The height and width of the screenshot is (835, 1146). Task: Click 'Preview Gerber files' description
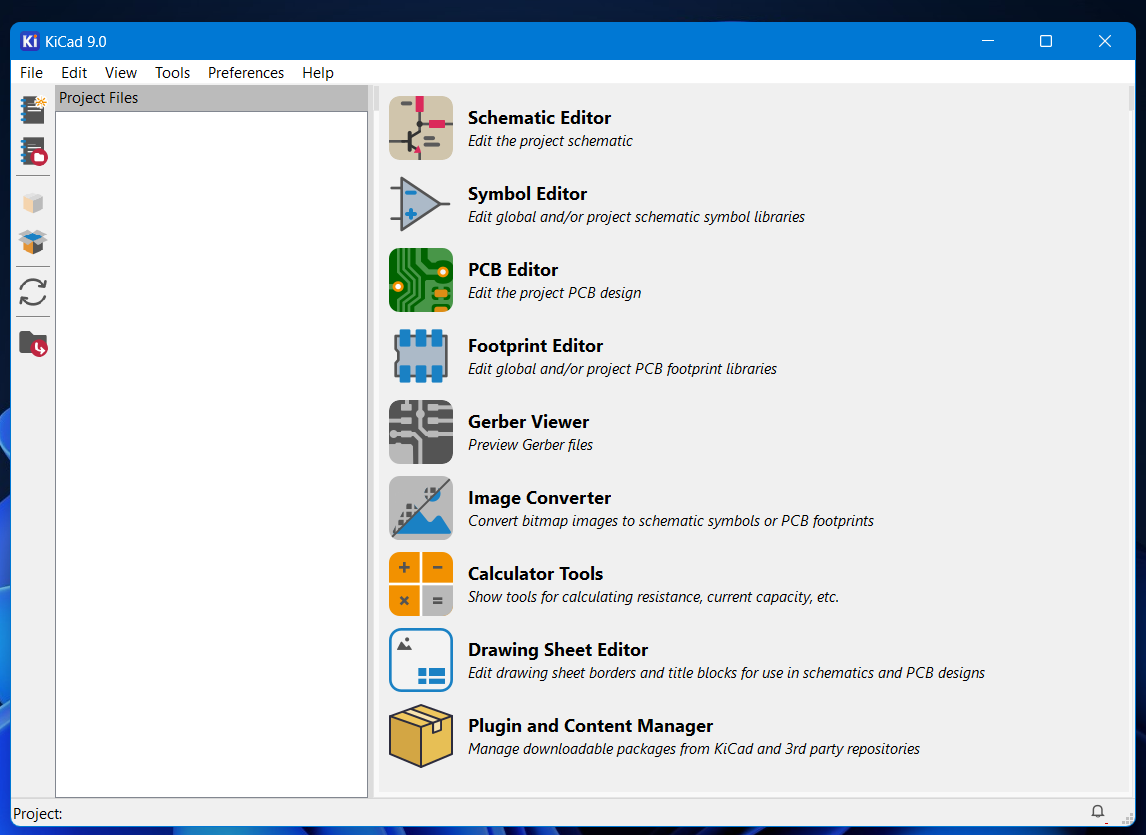tap(531, 445)
